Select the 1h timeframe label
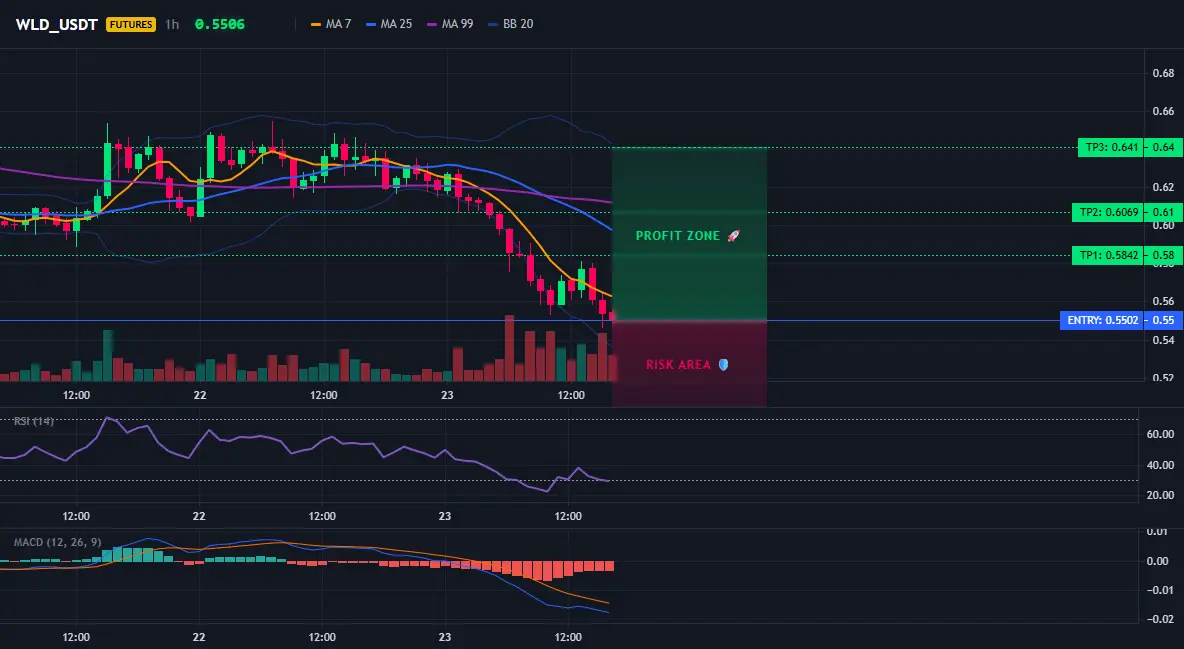The image size is (1184, 649). [172, 24]
